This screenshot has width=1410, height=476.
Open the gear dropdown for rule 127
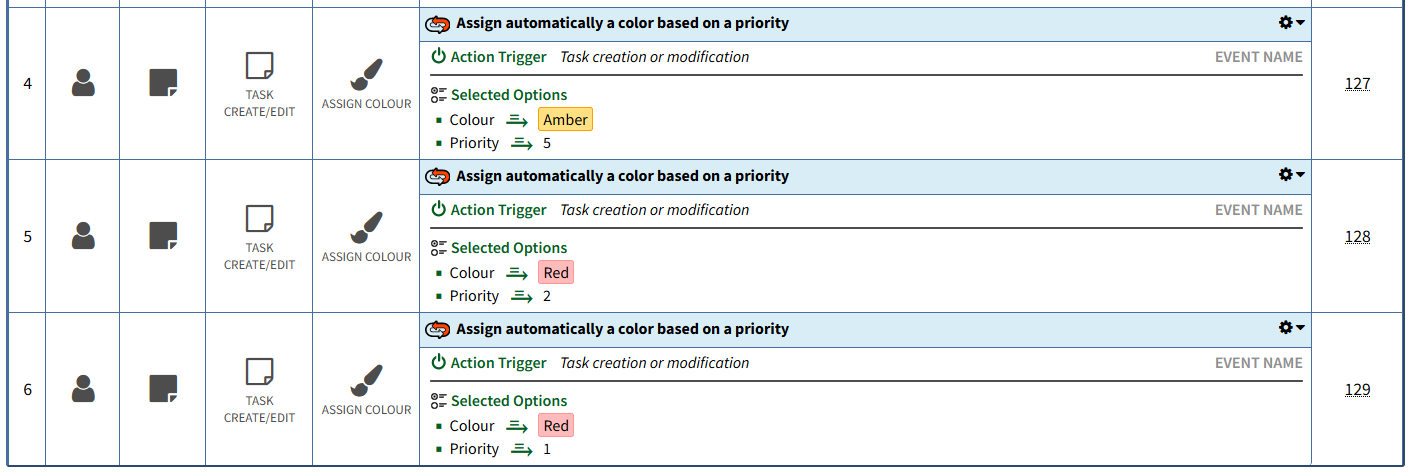tap(1292, 22)
